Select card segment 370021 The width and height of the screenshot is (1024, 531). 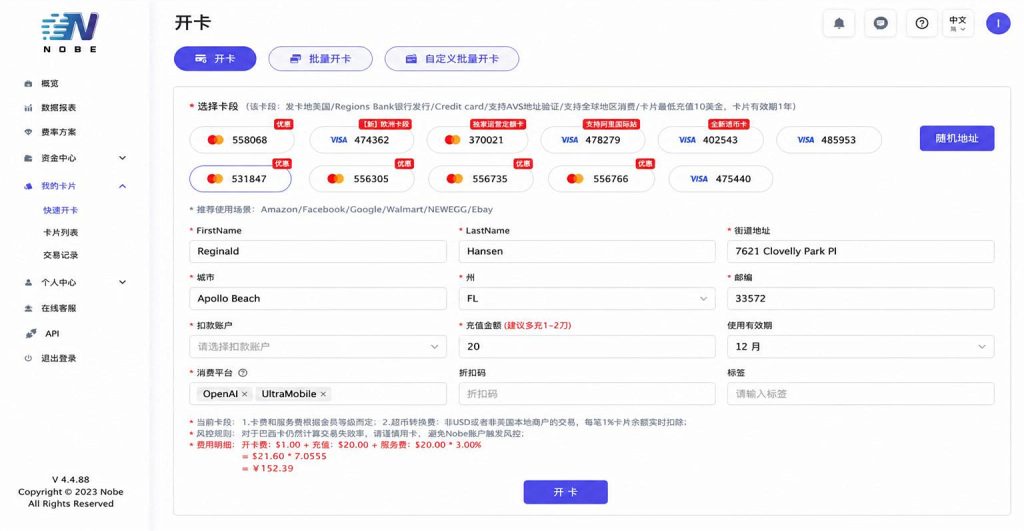point(478,140)
